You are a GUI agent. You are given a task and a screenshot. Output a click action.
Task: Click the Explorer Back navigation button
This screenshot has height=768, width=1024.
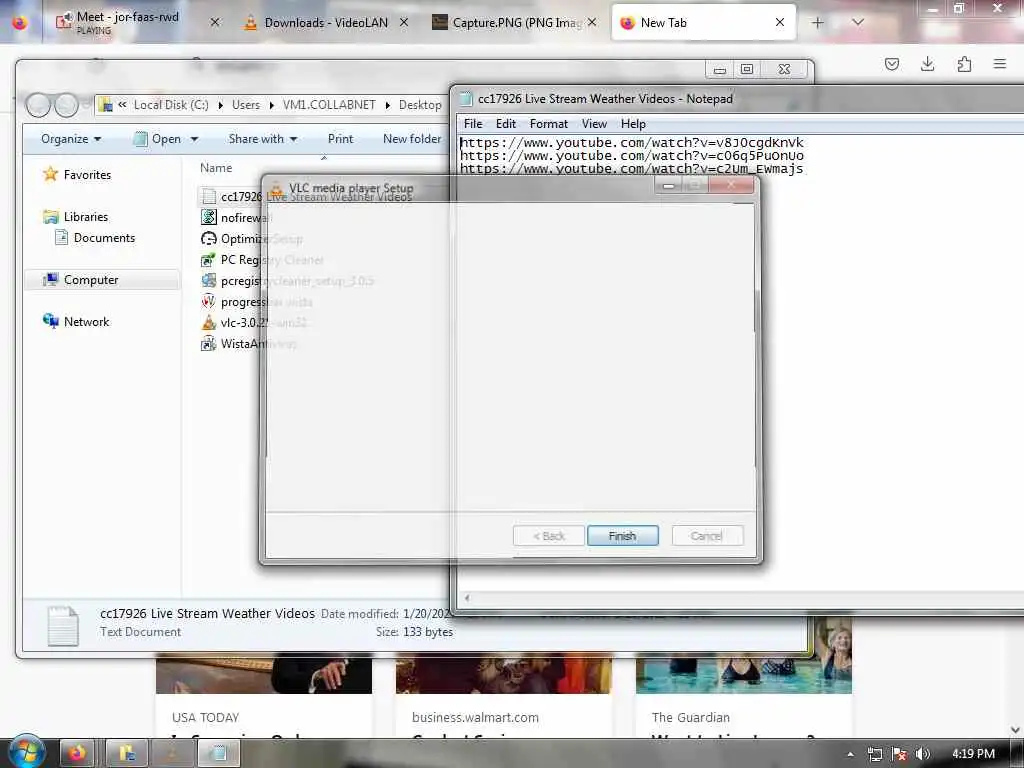(x=38, y=104)
